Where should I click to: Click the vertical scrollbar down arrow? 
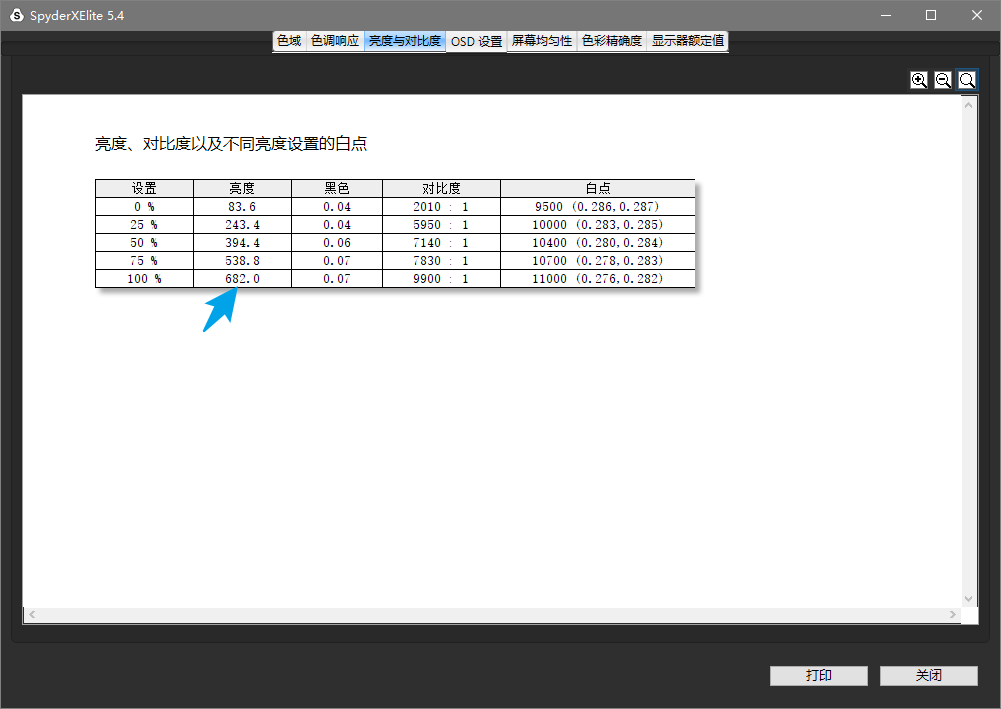968,599
